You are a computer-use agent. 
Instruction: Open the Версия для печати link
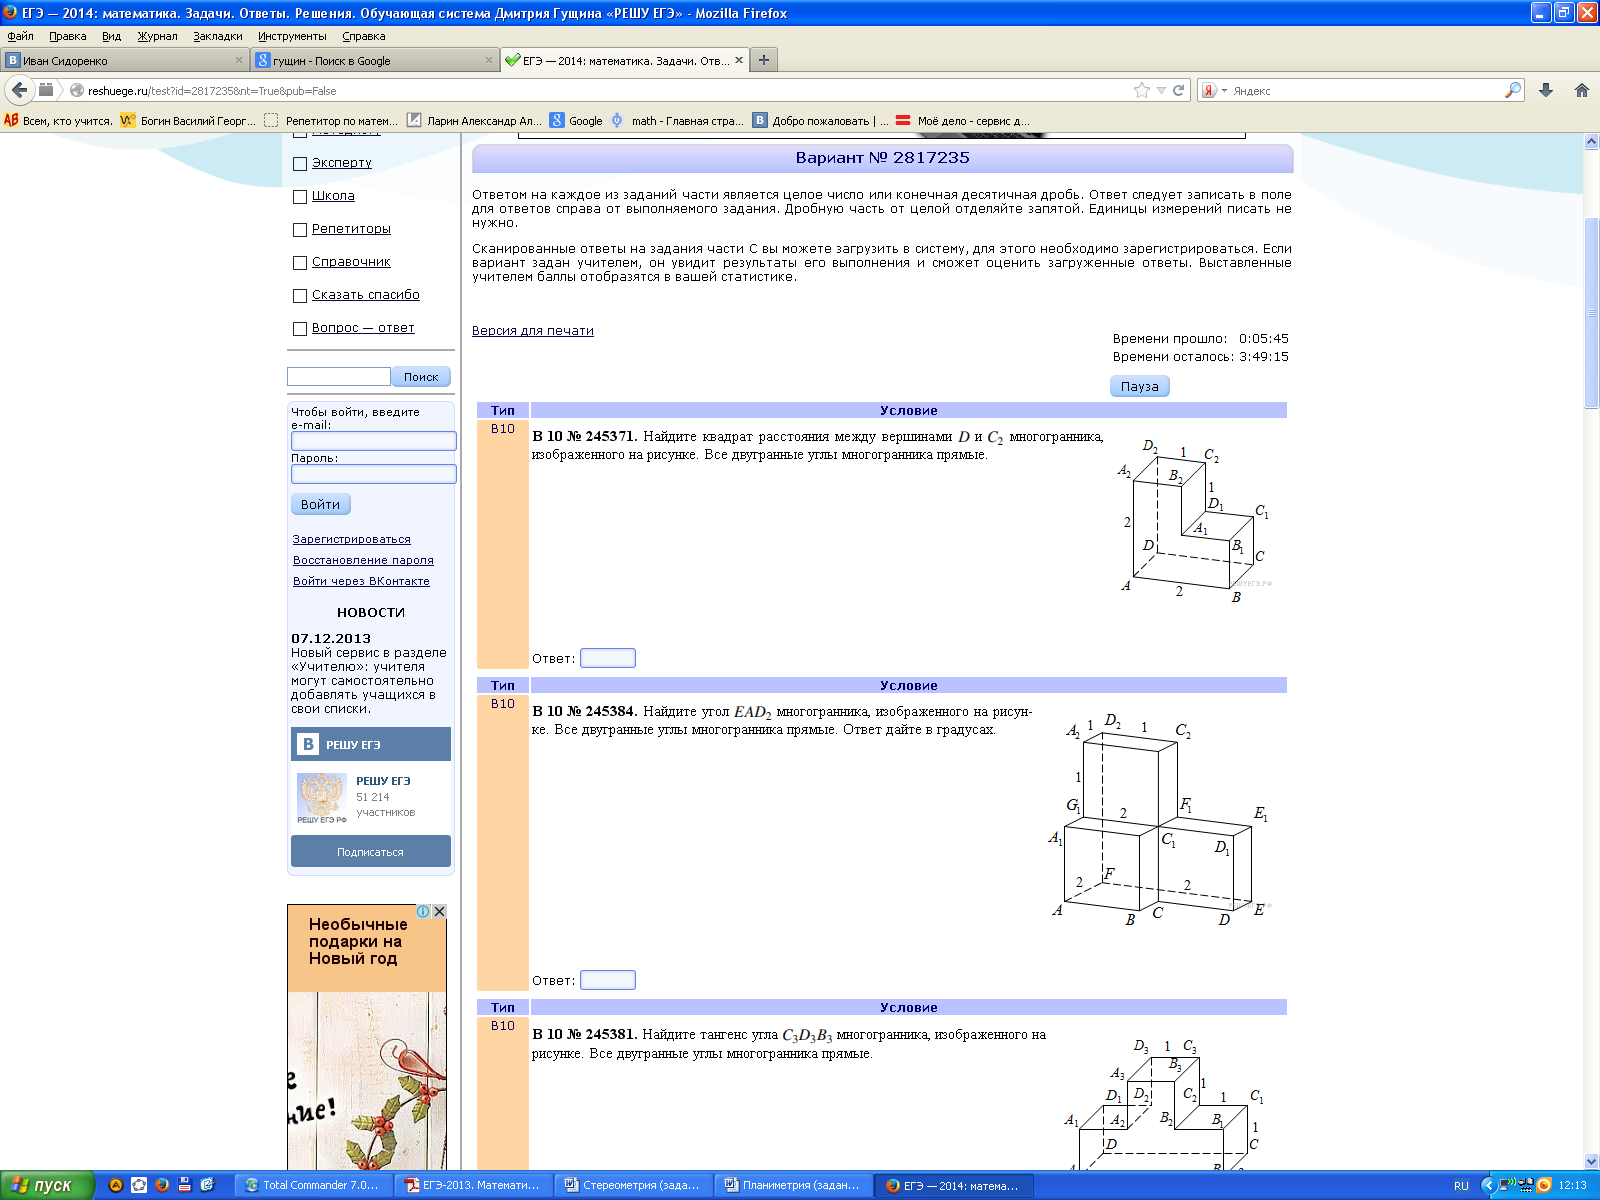coord(533,331)
